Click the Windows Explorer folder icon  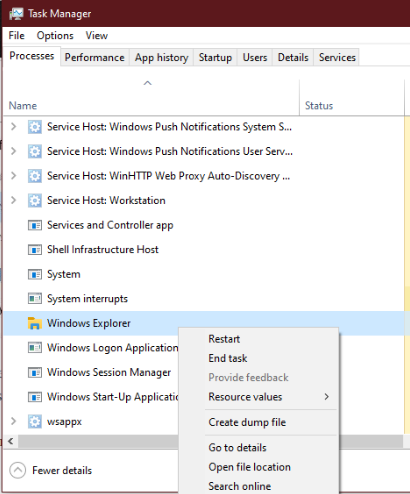[x=35, y=323]
